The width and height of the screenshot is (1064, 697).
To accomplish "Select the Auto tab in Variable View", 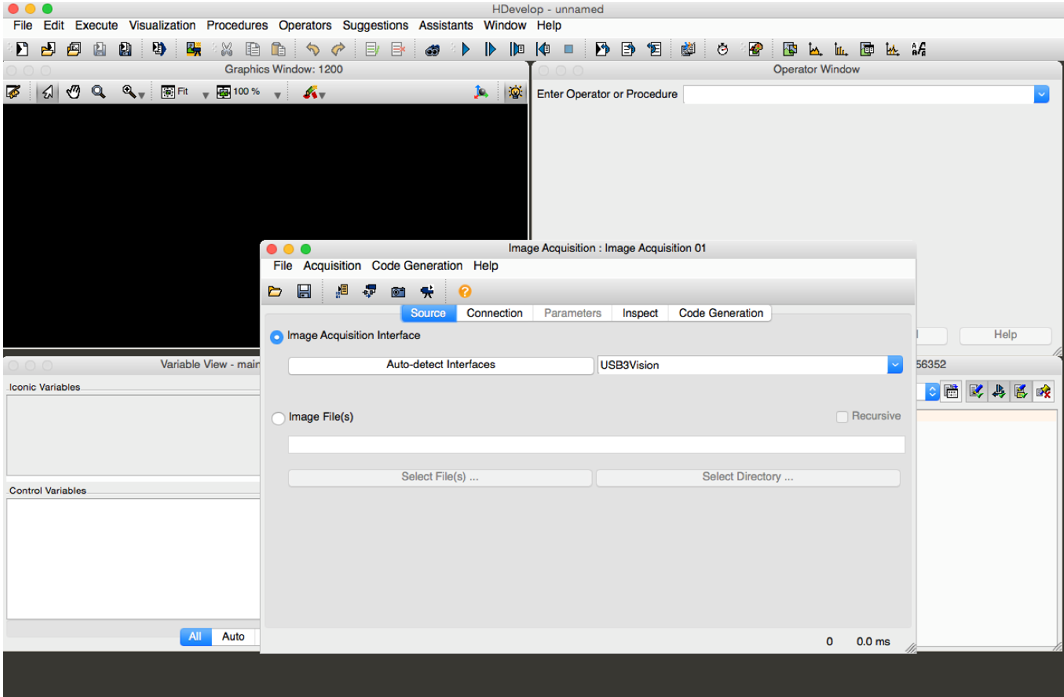I will (233, 637).
